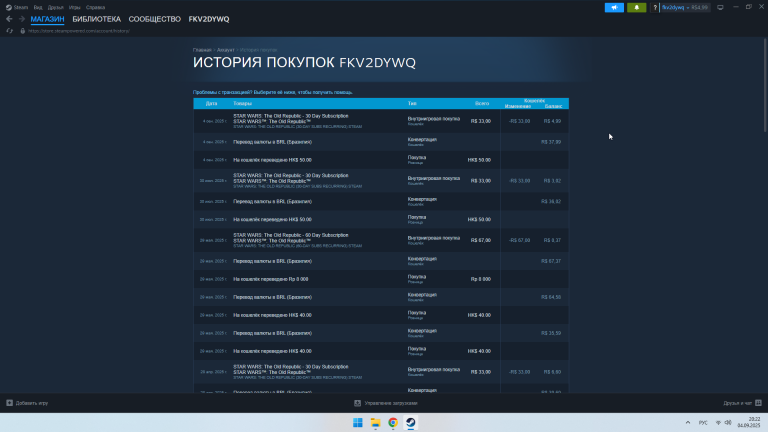Click the Добавить игру label
768x432 pixels.
tap(32, 403)
